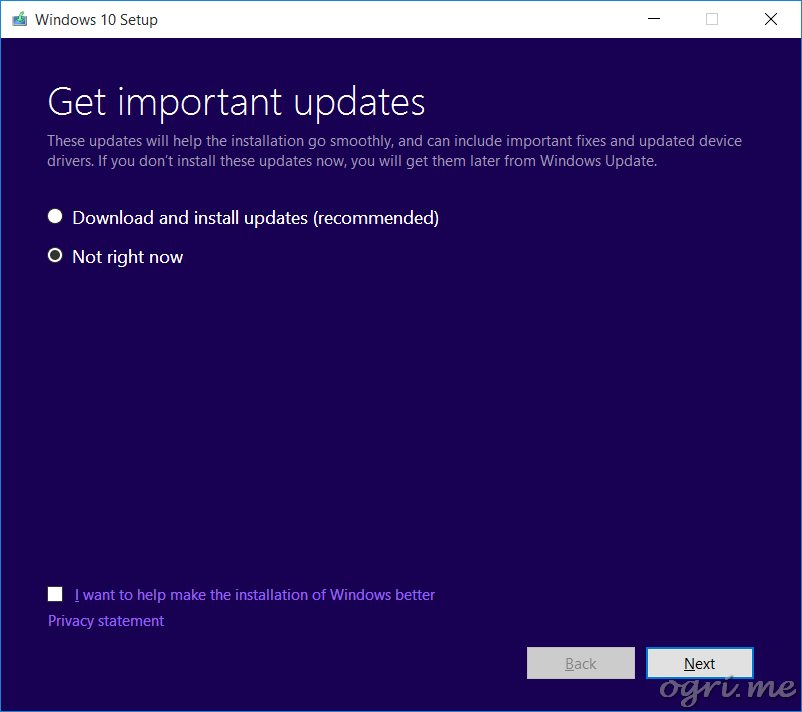Click the Get important updates heading
The image size is (802, 712).
236,102
